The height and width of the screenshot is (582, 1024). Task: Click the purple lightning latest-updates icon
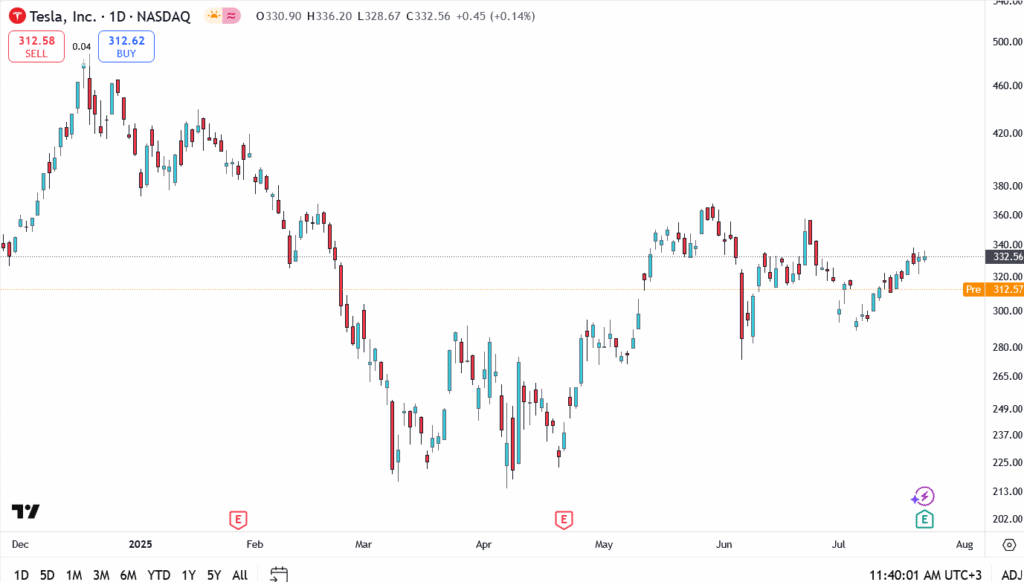tap(922, 496)
